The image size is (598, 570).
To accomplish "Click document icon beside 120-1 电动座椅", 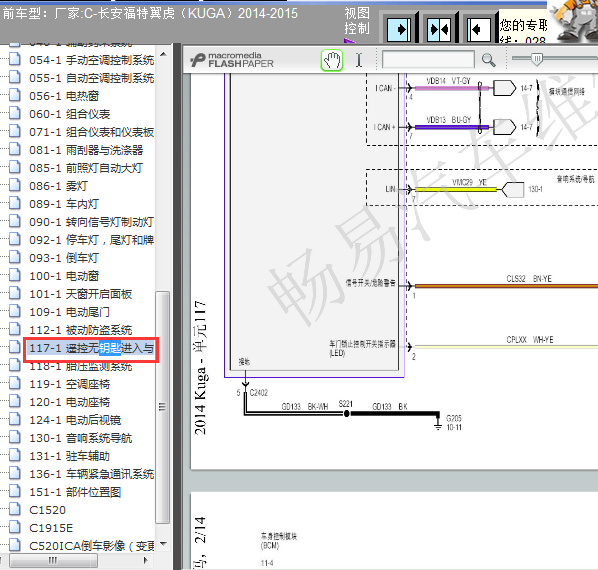I will pyautogui.click(x=14, y=401).
